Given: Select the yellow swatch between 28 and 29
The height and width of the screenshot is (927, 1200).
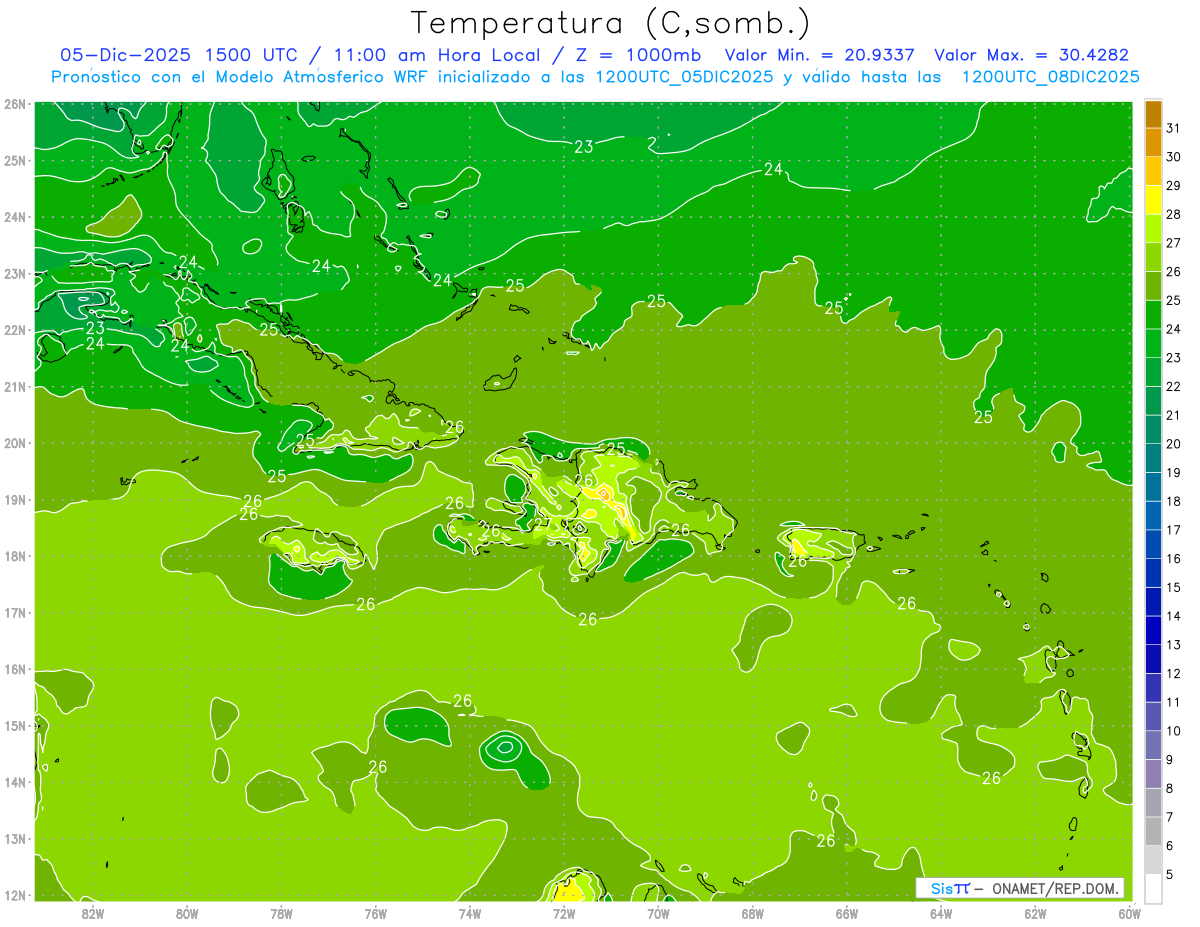Looking at the screenshot, I should tap(1153, 200).
